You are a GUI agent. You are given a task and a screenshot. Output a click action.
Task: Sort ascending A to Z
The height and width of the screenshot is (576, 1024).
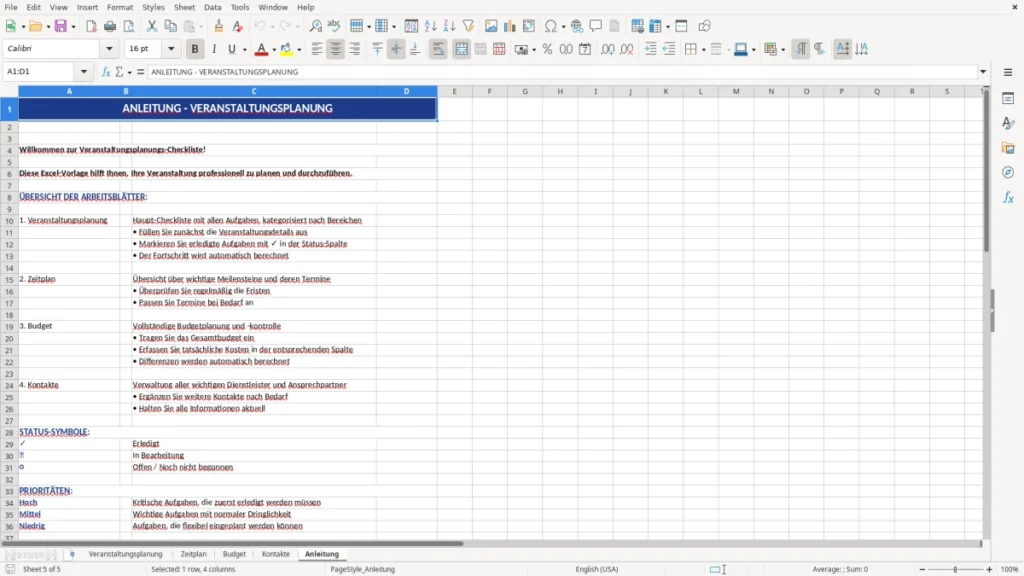430,26
